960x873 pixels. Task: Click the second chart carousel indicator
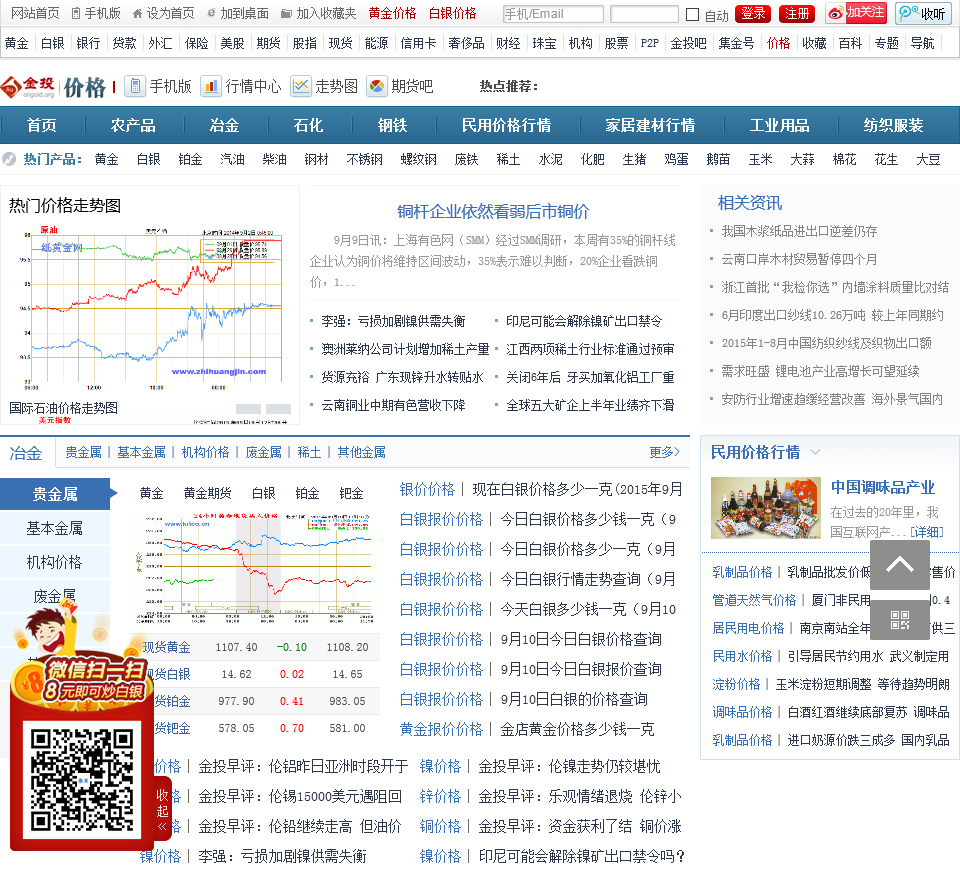pos(278,409)
